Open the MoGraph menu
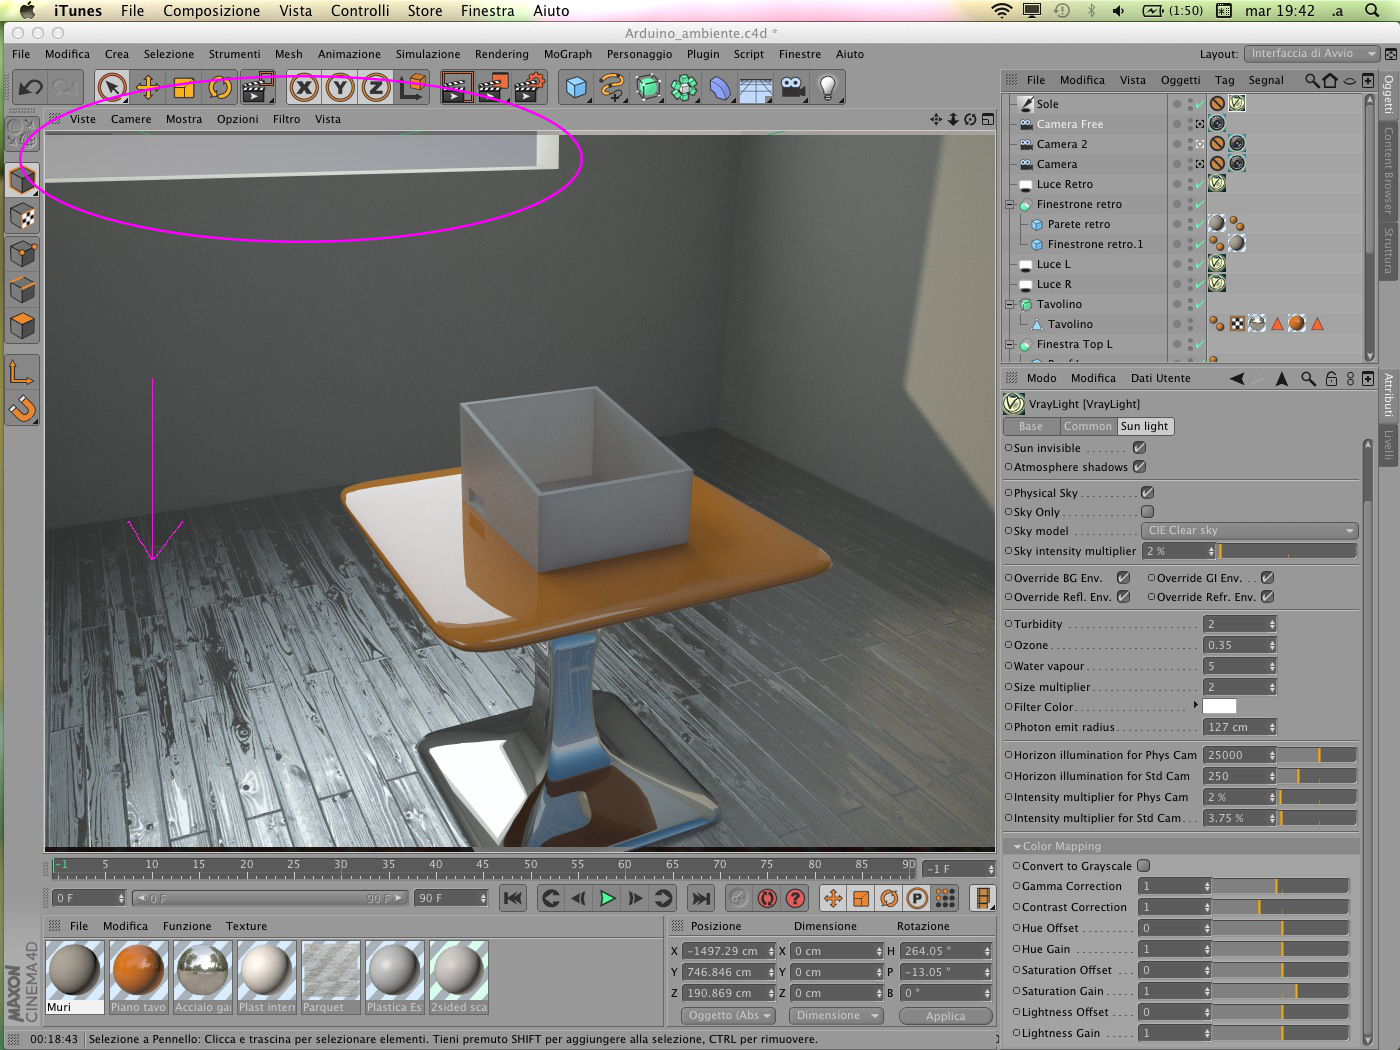Image resolution: width=1400 pixels, height=1050 pixels. [x=567, y=54]
